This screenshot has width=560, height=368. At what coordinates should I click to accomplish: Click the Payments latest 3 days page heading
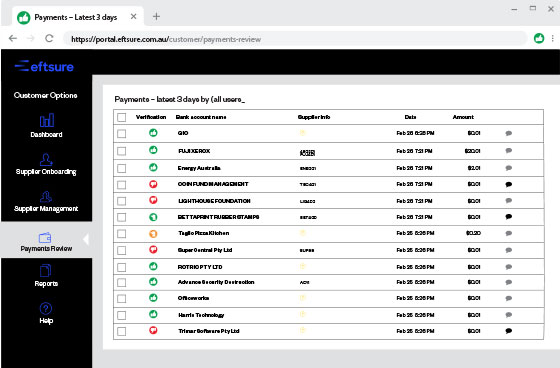(180, 99)
